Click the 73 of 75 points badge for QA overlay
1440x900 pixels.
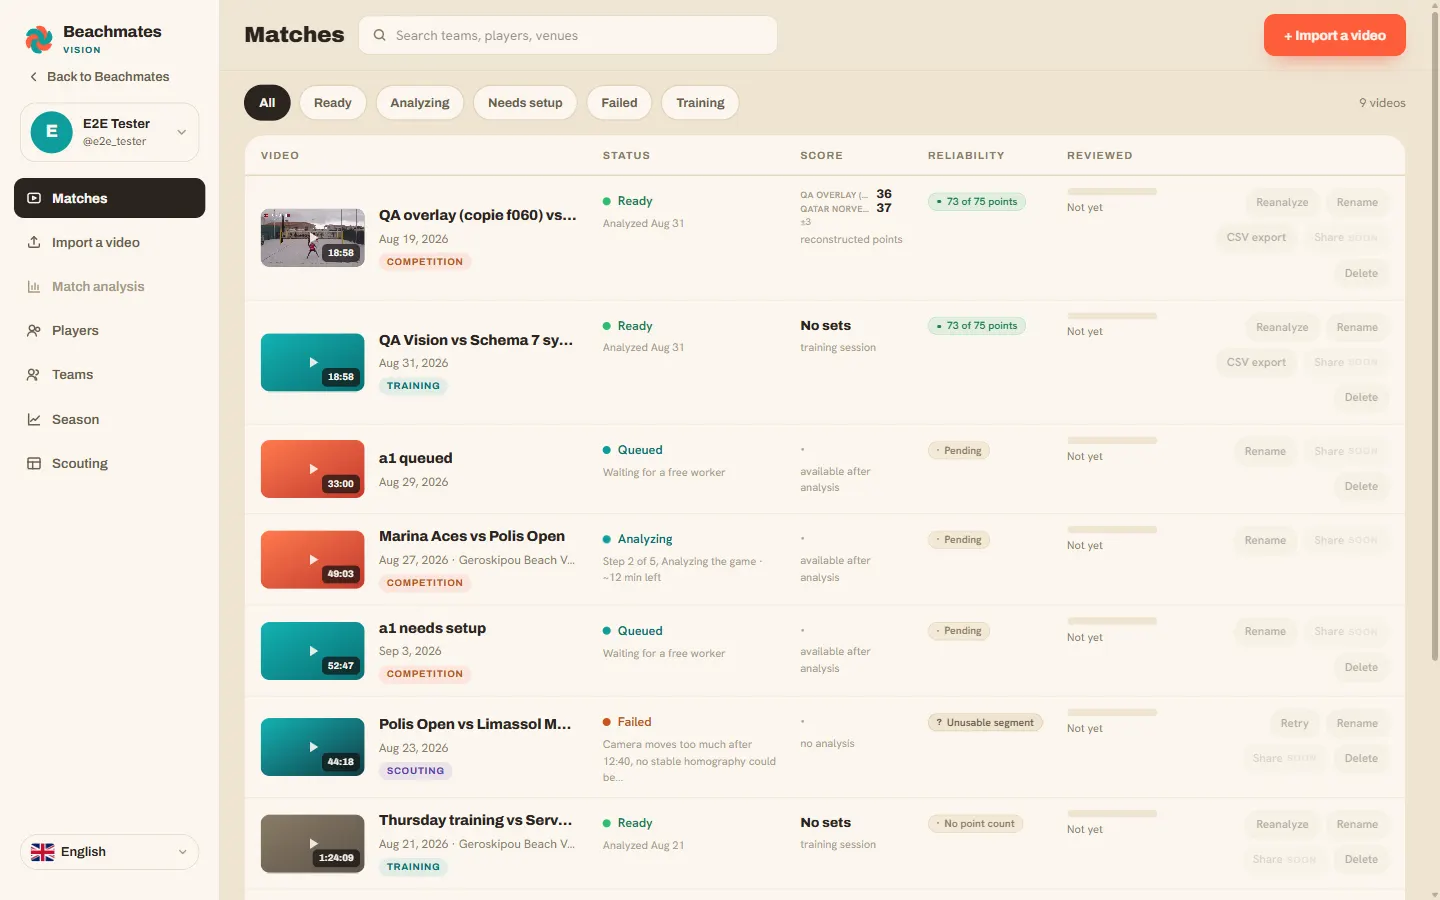click(x=976, y=201)
